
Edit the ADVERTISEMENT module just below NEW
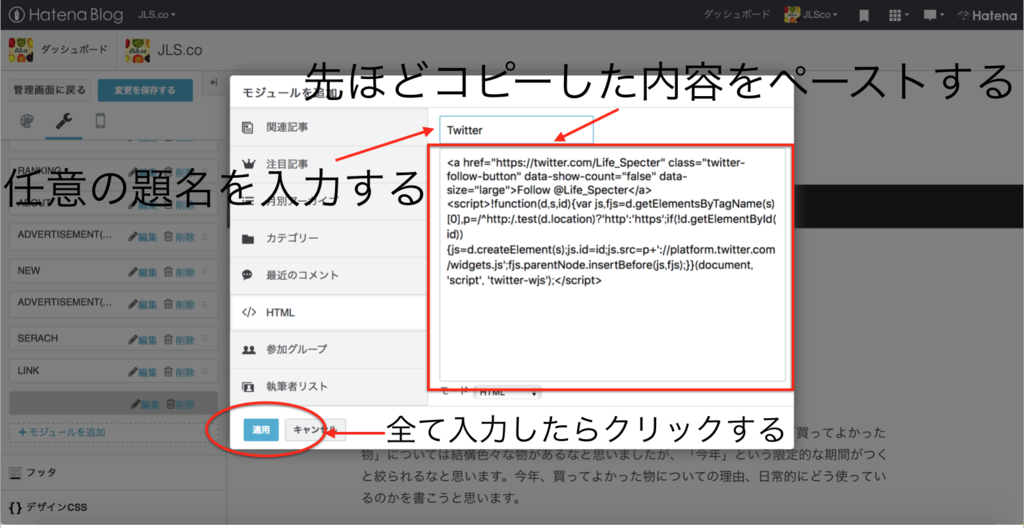pos(143,304)
